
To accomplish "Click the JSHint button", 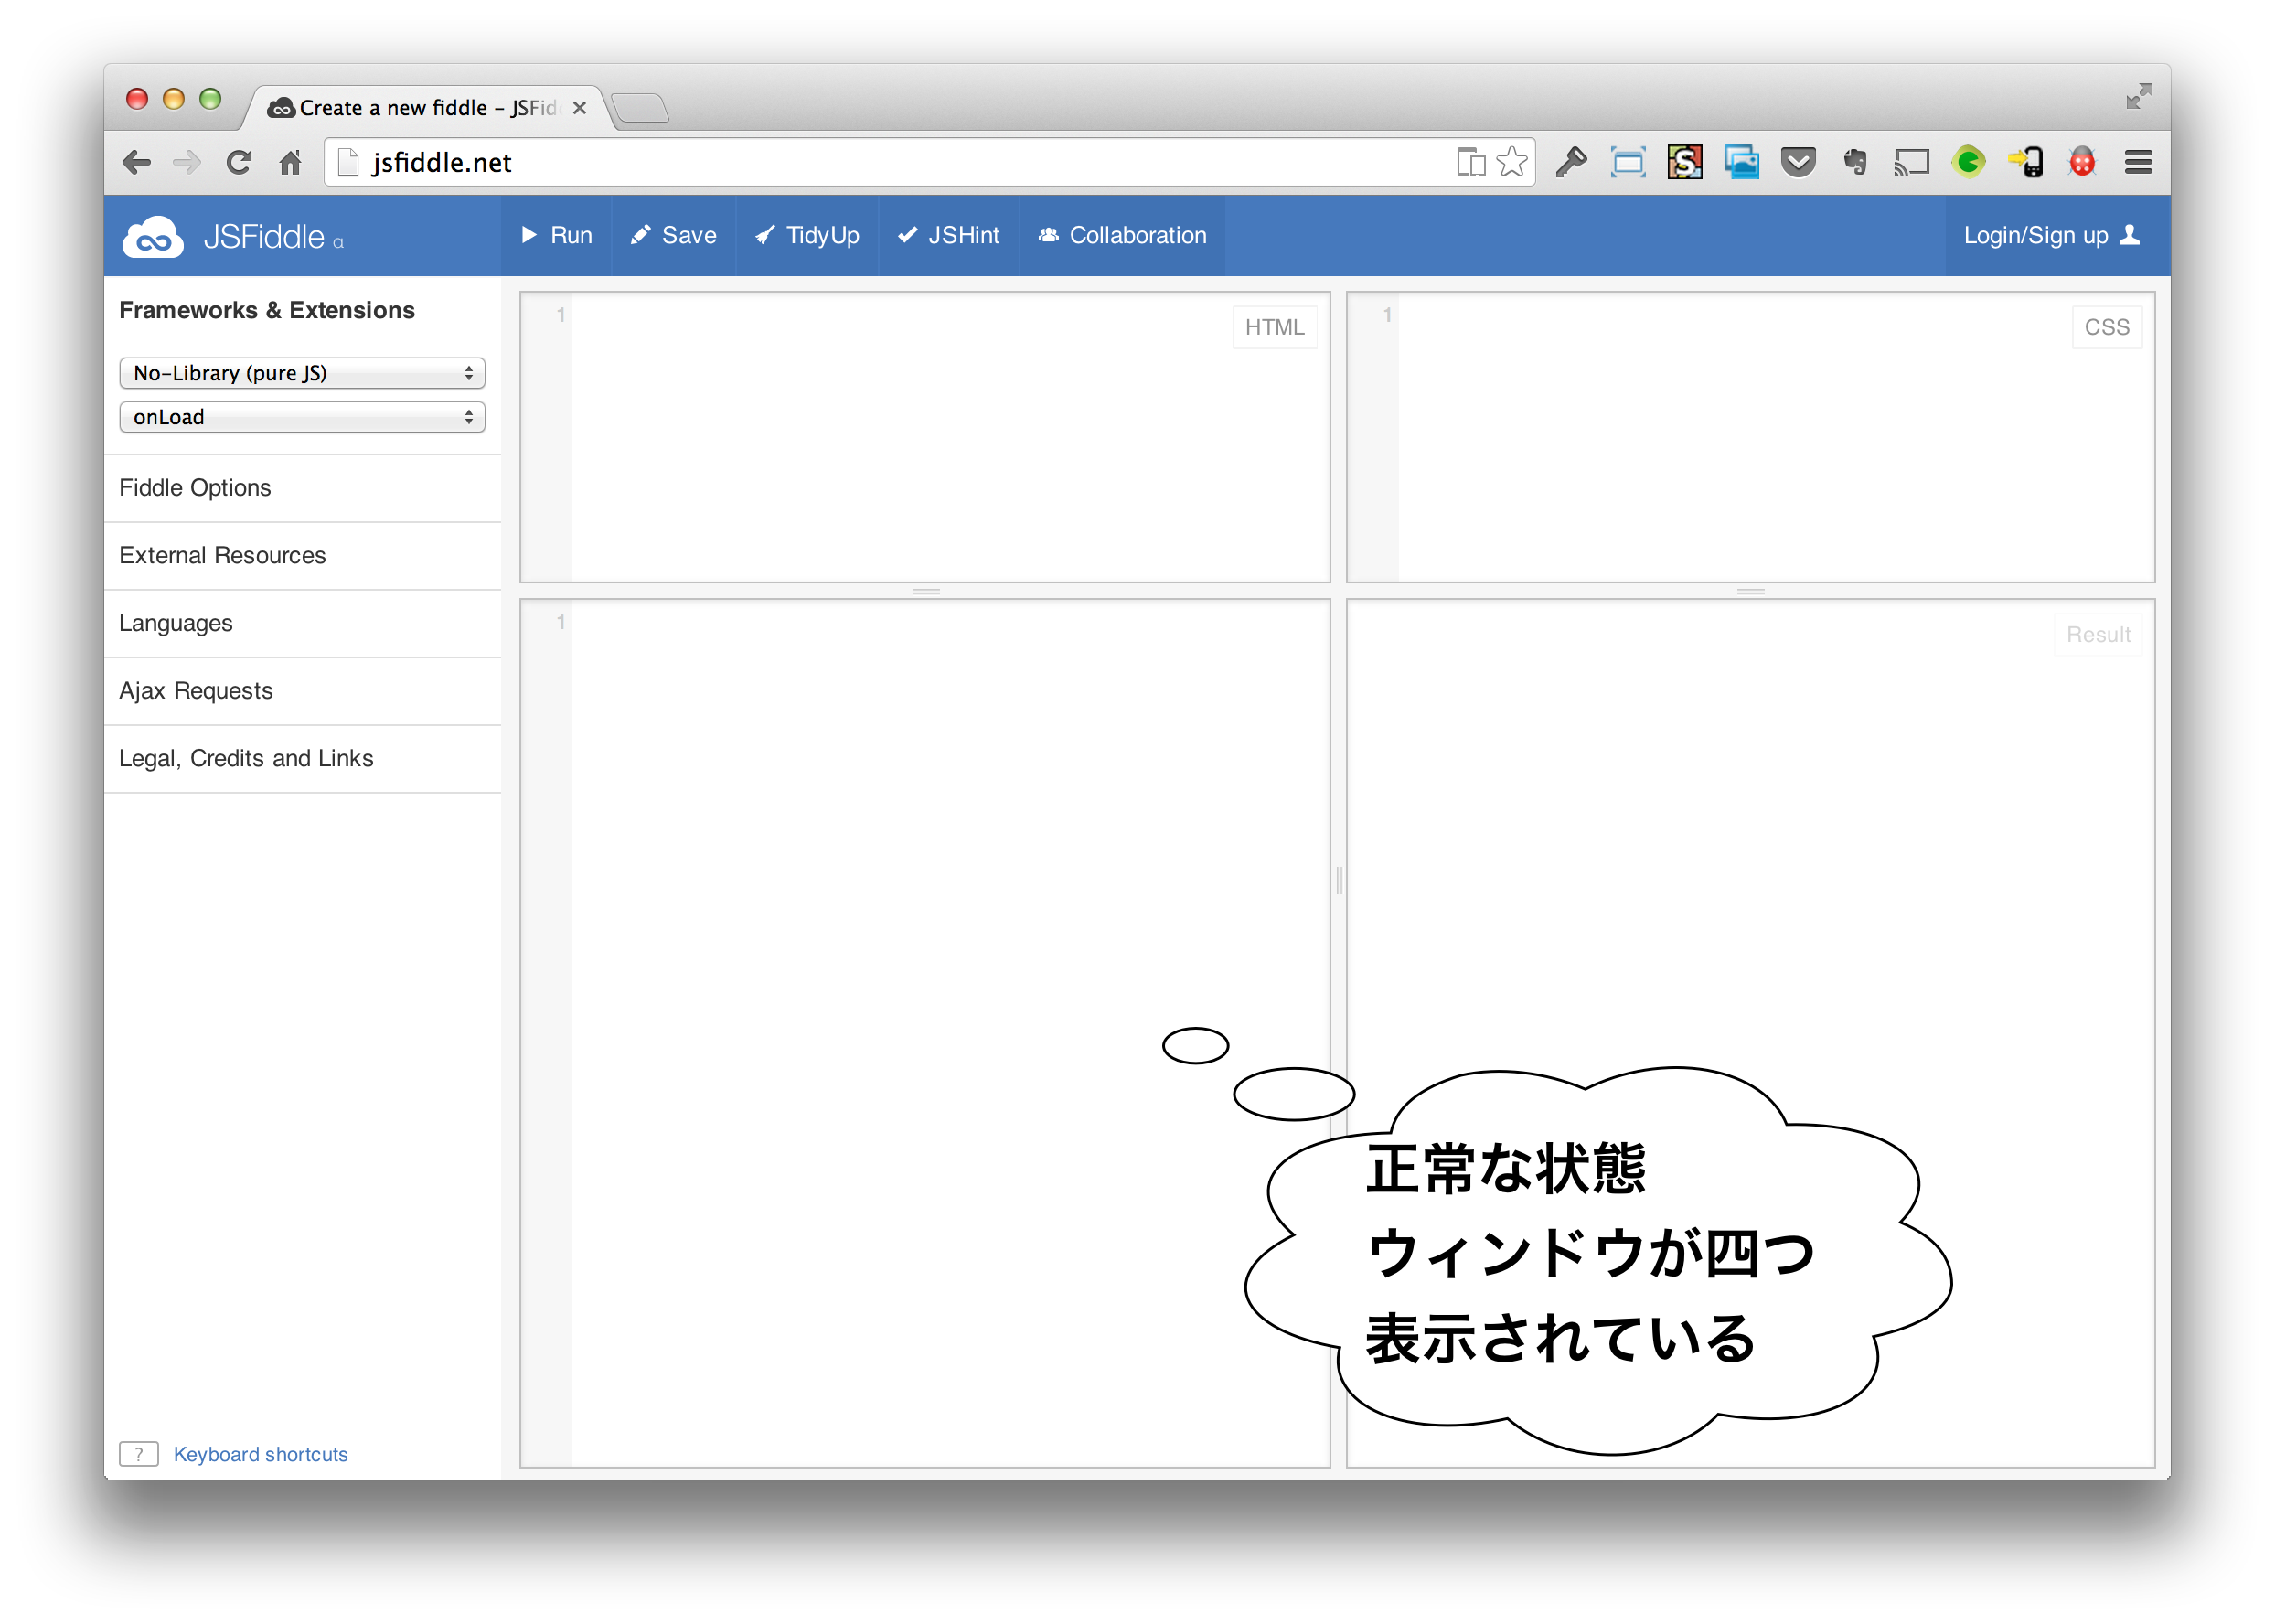I will tap(950, 234).
